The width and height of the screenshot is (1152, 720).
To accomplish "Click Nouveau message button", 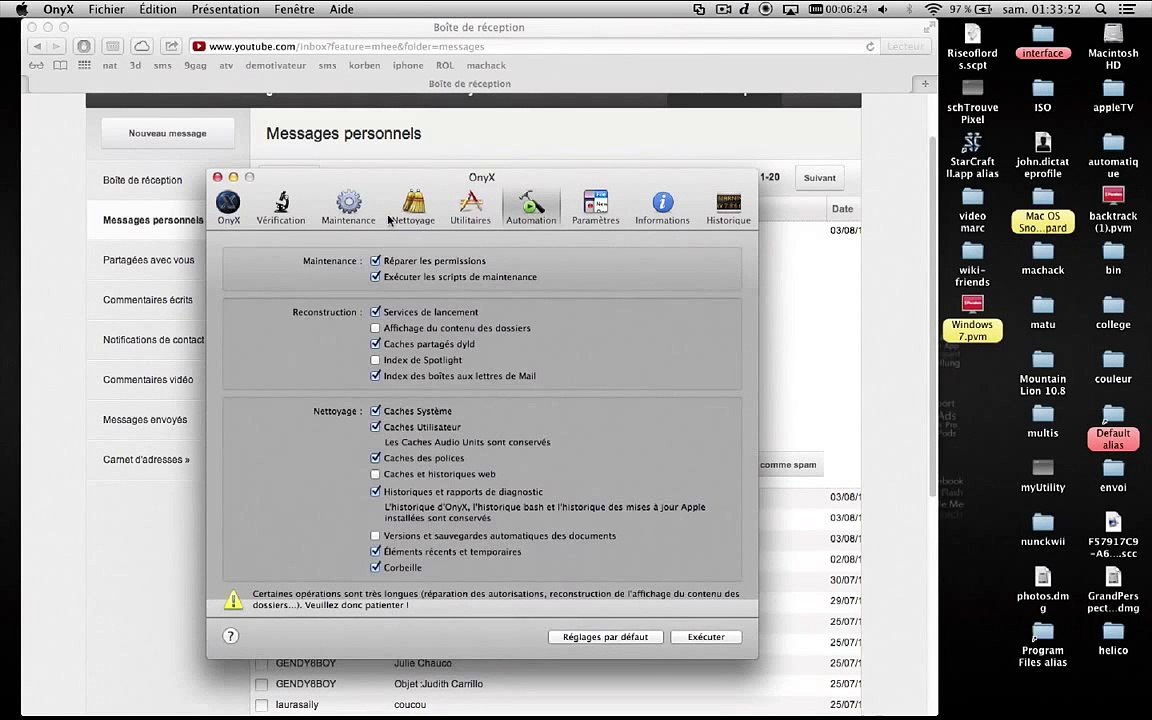I will click(x=168, y=134).
